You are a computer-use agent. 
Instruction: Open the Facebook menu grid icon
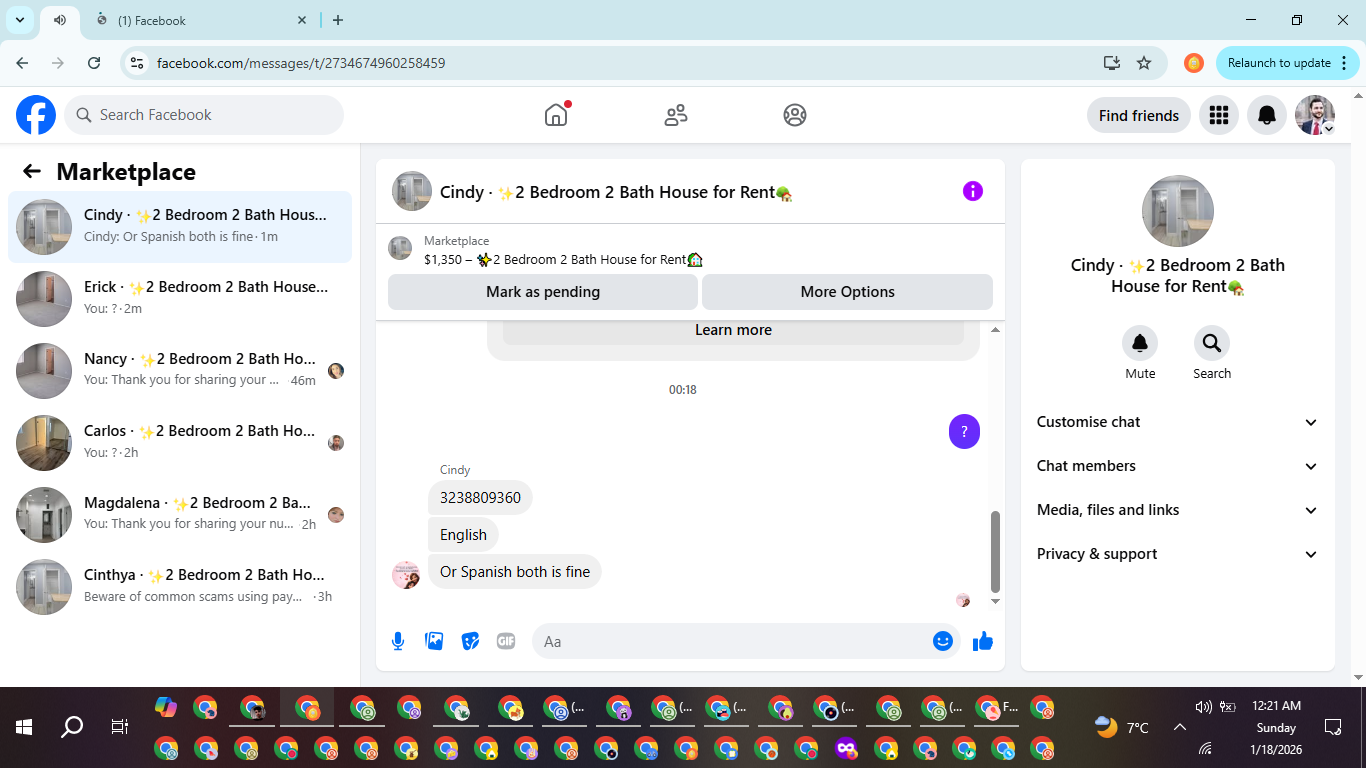(1218, 115)
